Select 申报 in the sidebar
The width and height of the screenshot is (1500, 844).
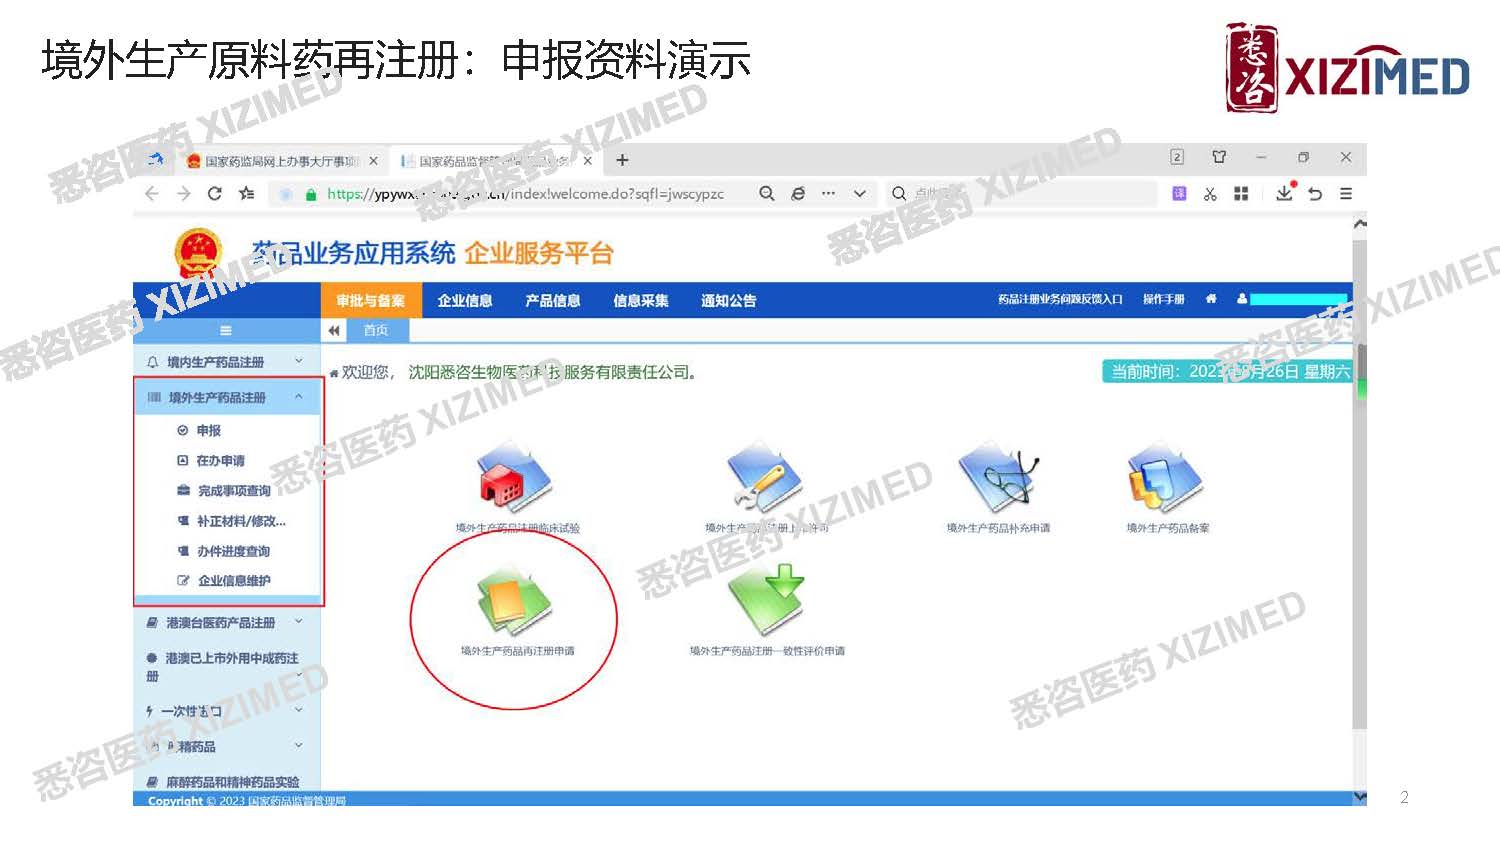(x=208, y=431)
